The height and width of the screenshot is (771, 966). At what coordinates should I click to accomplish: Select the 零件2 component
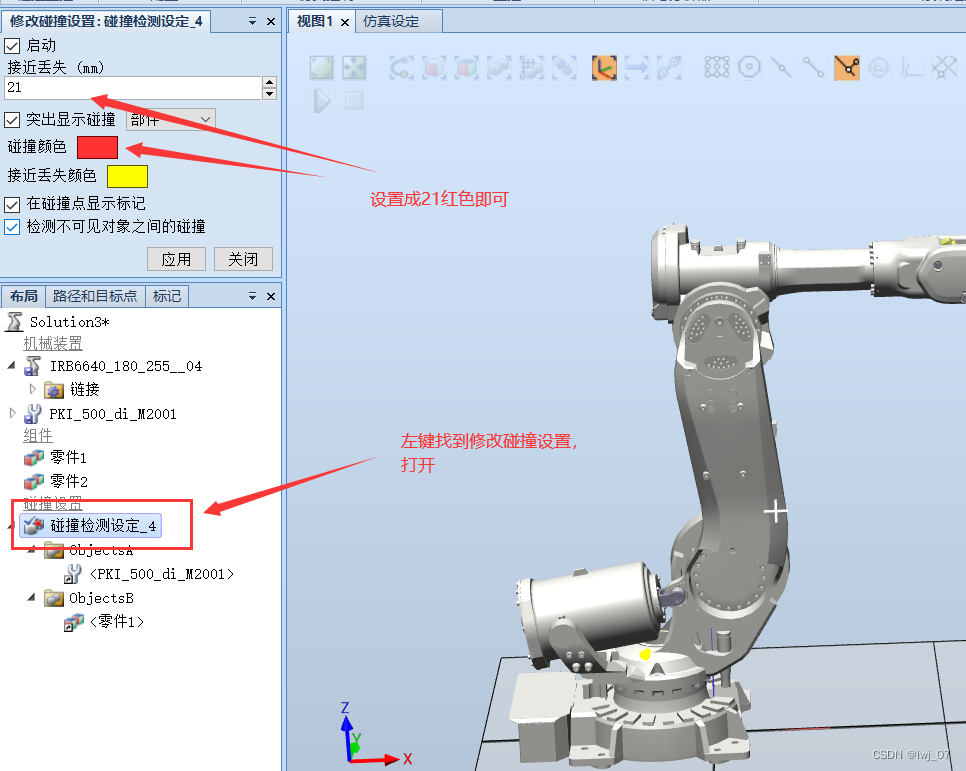point(55,481)
